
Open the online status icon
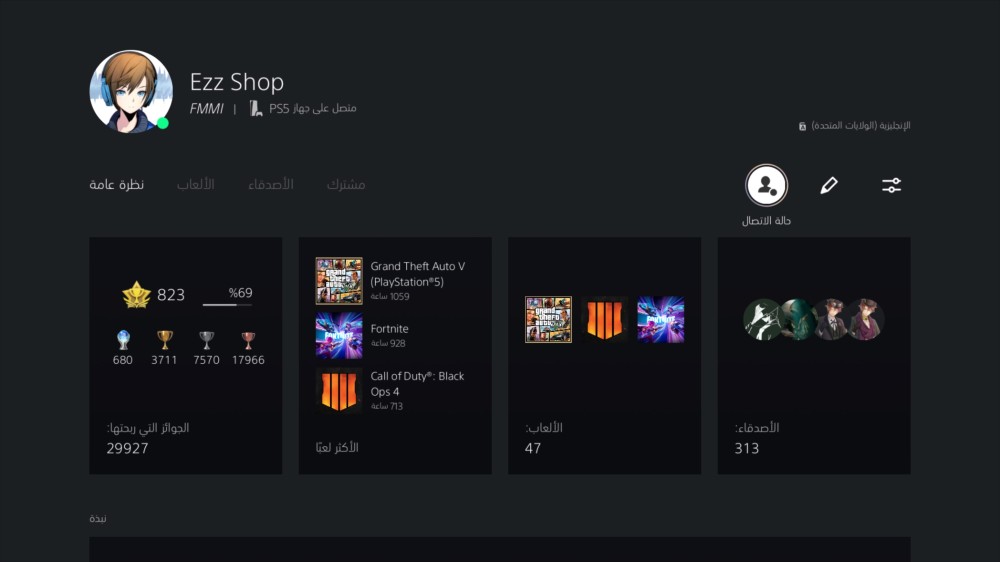tap(766, 185)
